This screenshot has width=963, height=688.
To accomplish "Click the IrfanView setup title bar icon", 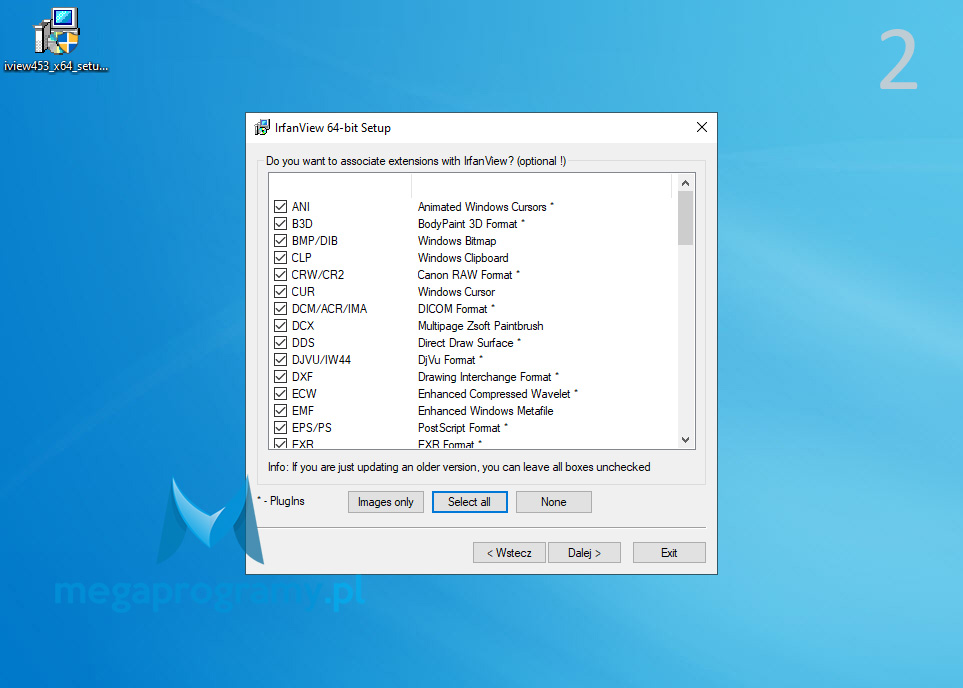I will pyautogui.click(x=262, y=128).
